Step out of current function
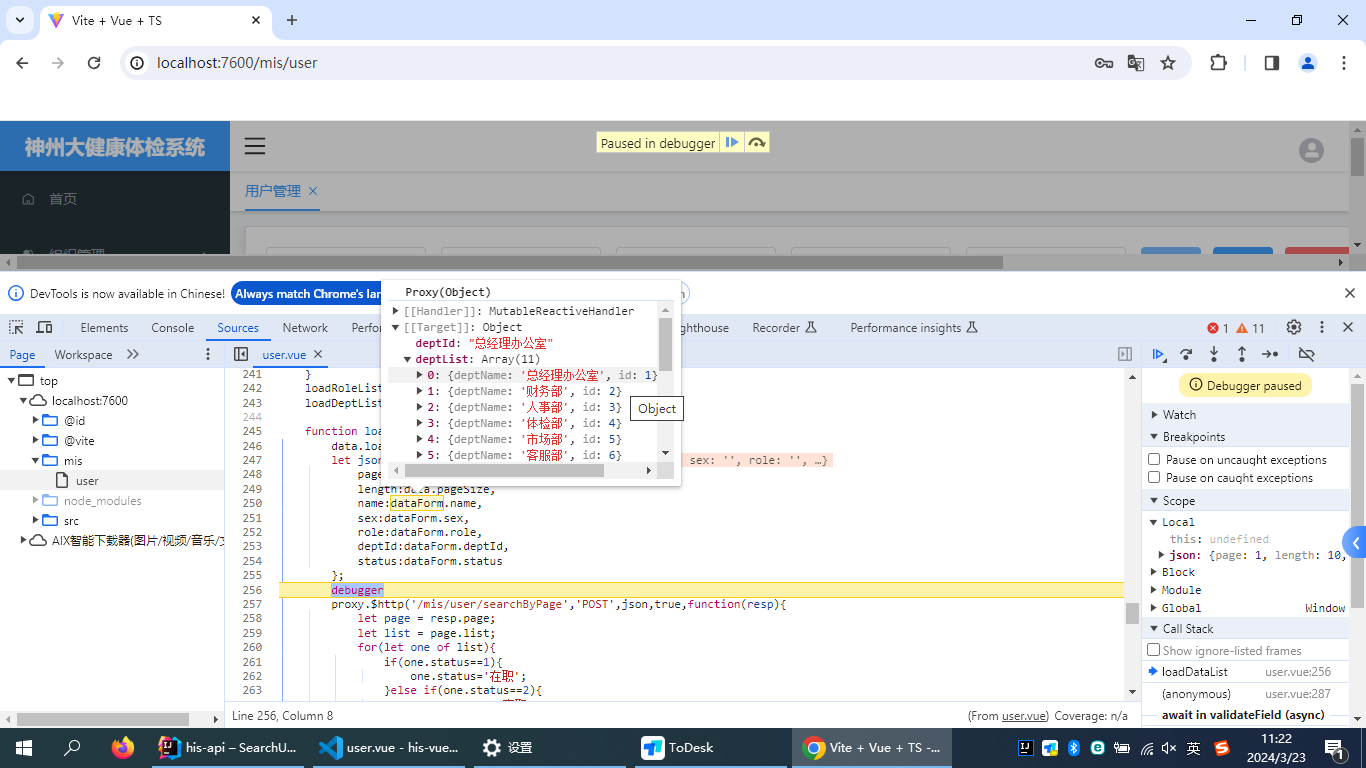Screen dimensions: 1366x768 click(1242, 354)
